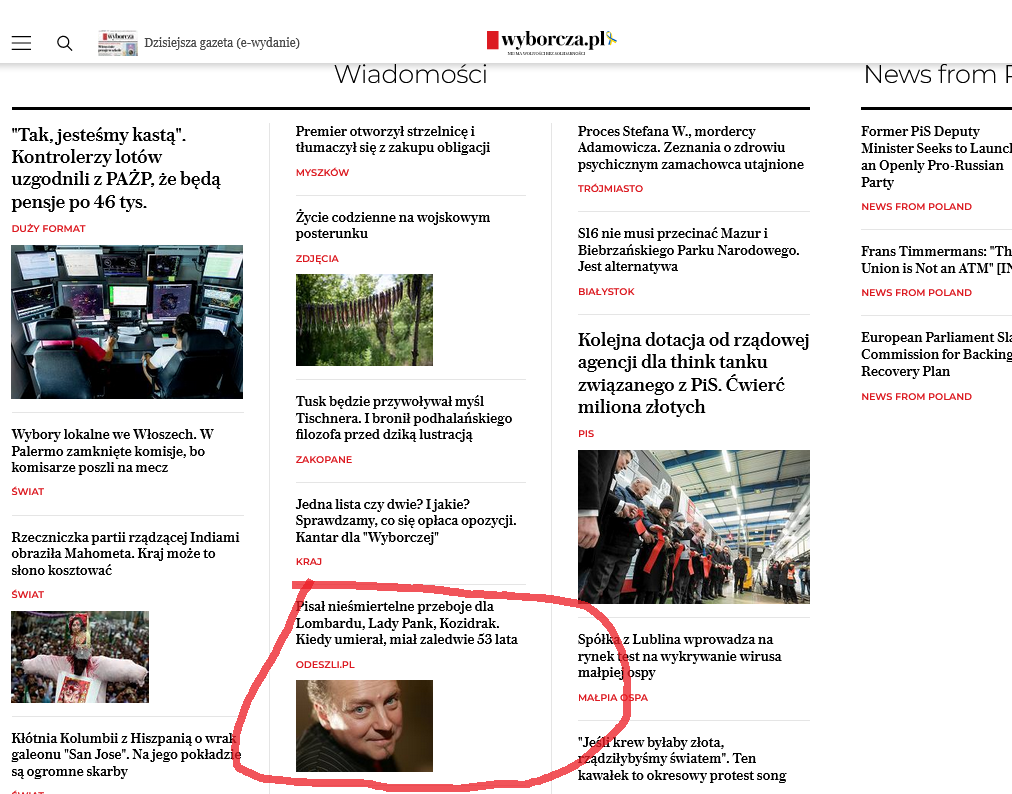This screenshot has height=794, width=1012.
Task: Open the air traffic controllers article photo
Action: 127,322
